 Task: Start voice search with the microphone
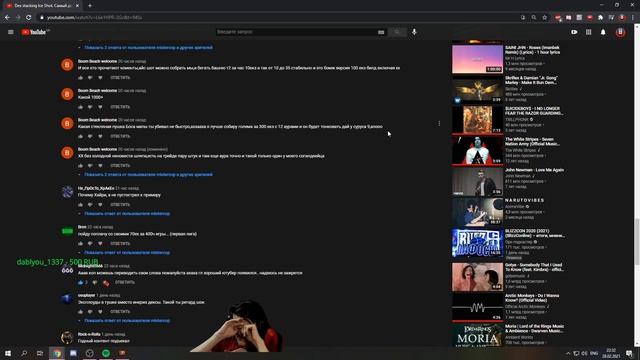click(414, 32)
